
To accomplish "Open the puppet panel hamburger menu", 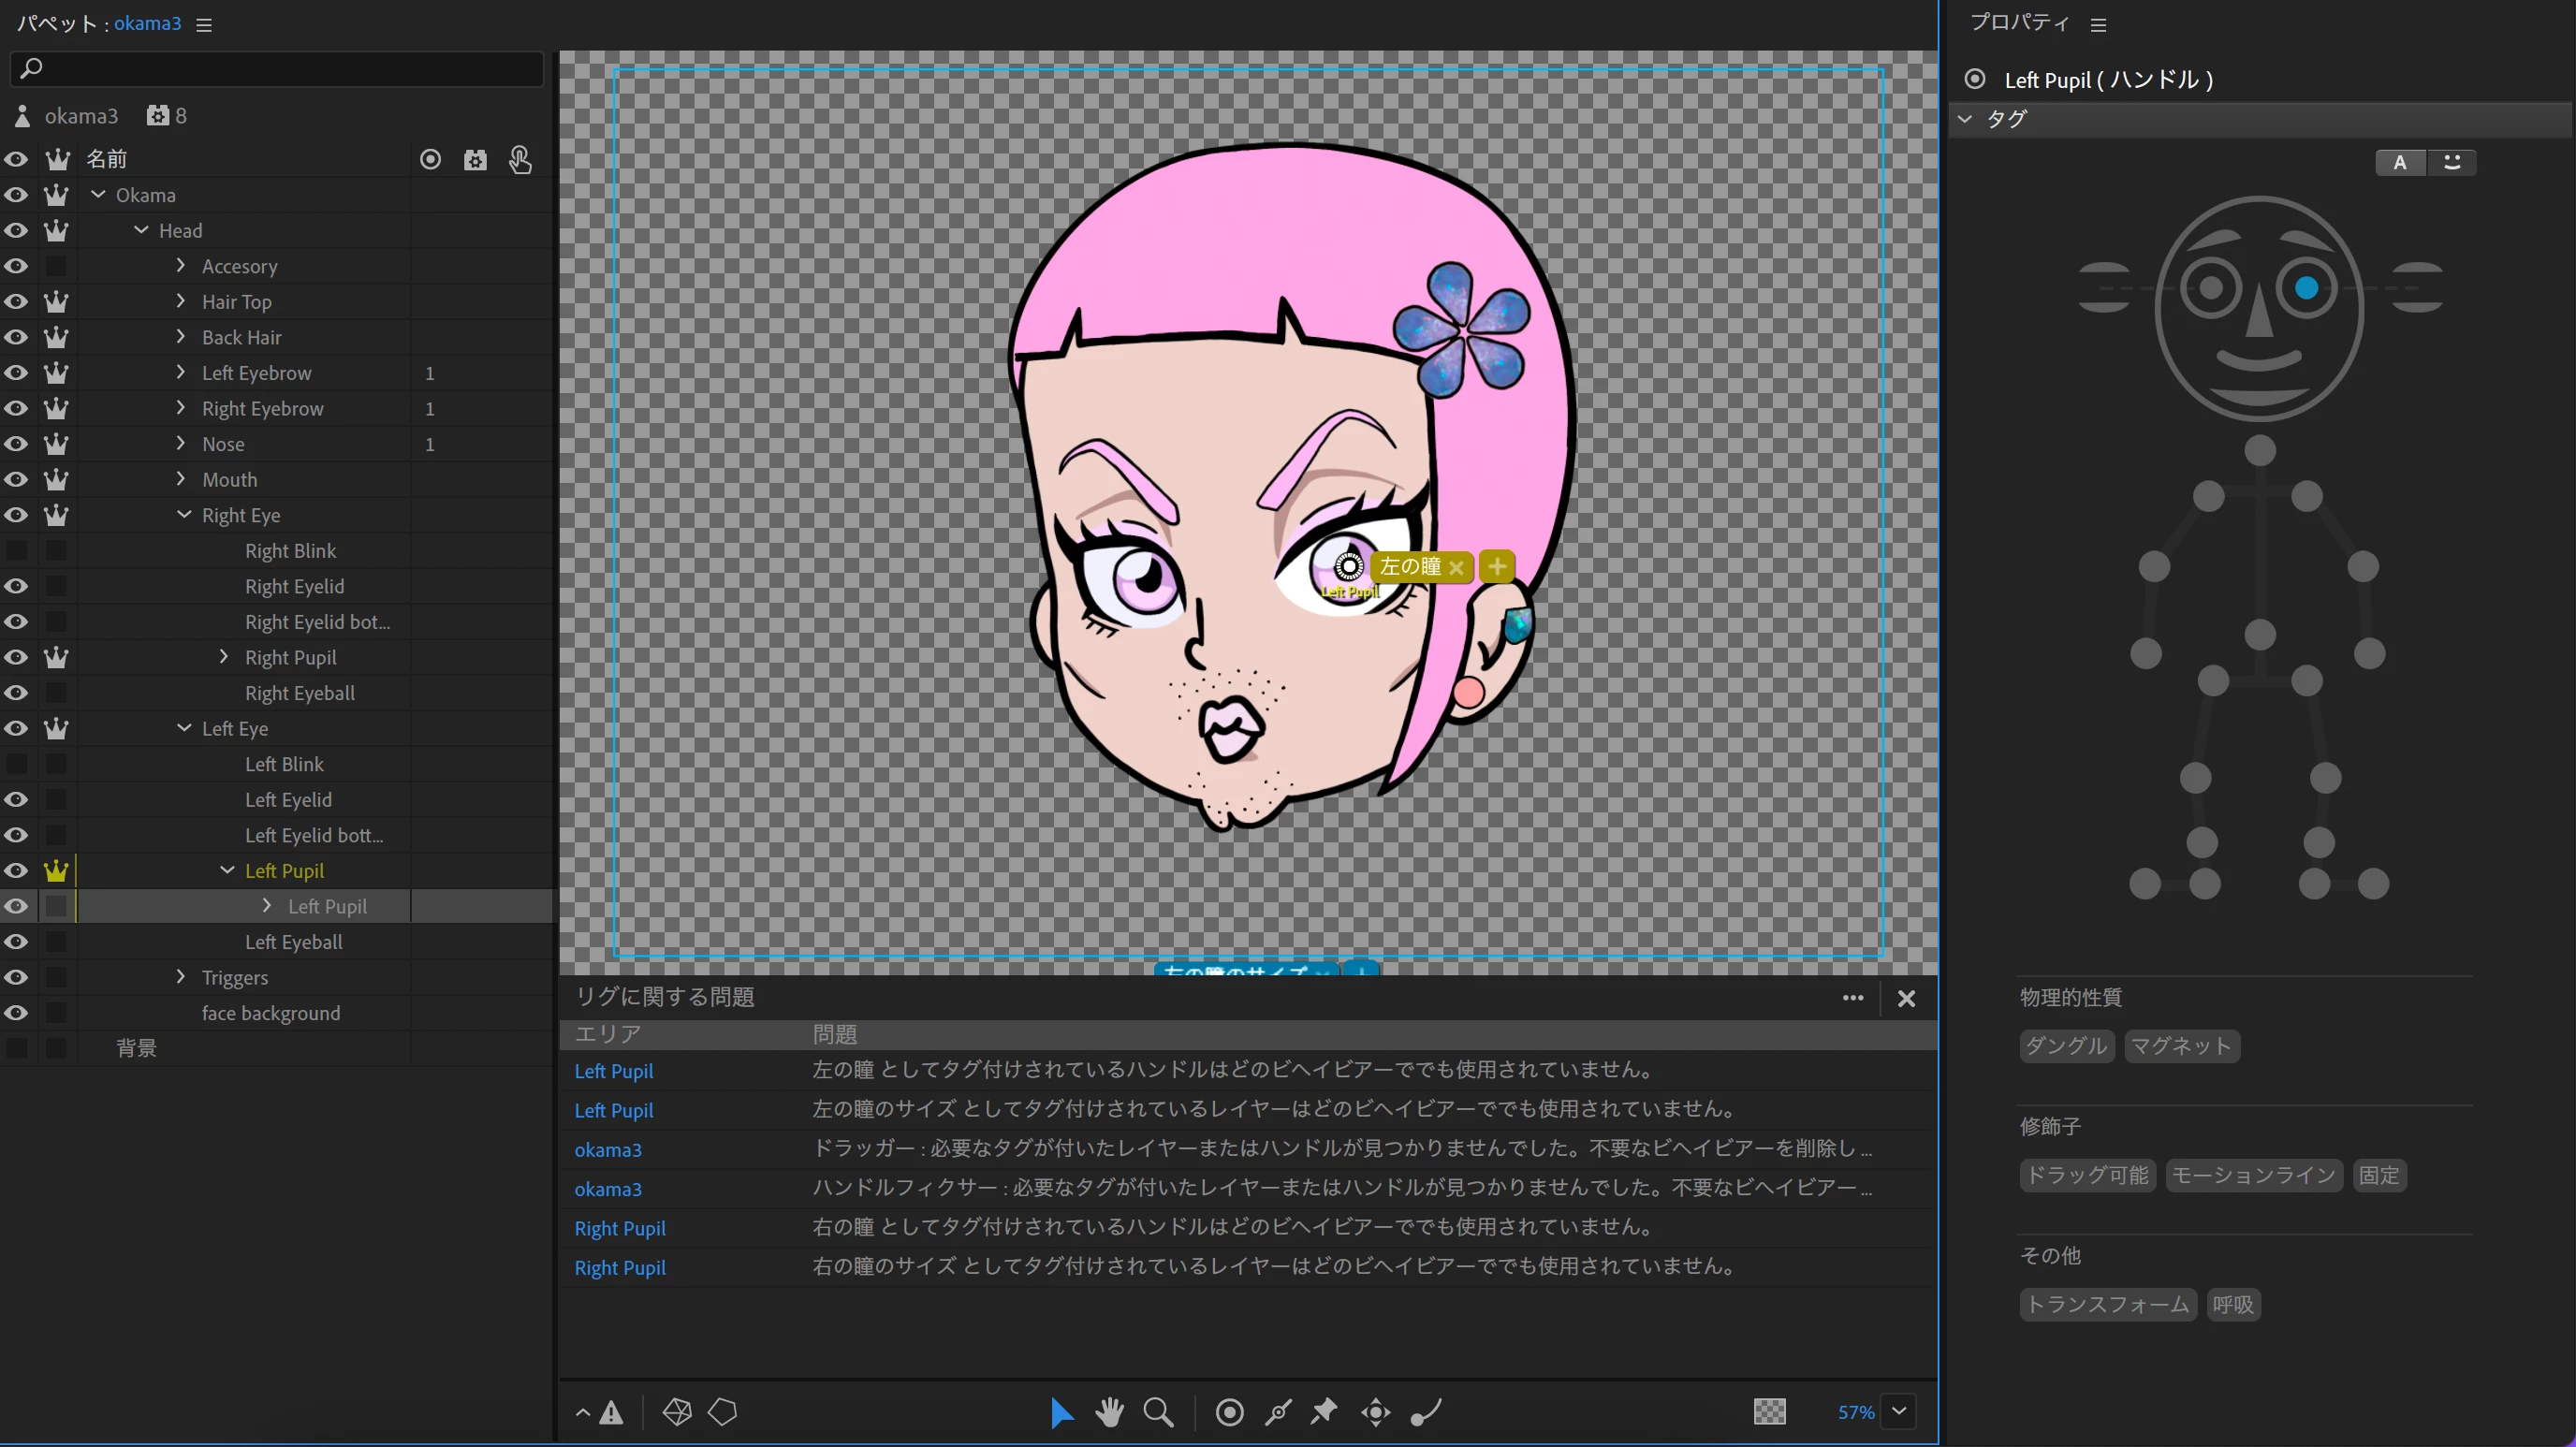I will point(204,25).
